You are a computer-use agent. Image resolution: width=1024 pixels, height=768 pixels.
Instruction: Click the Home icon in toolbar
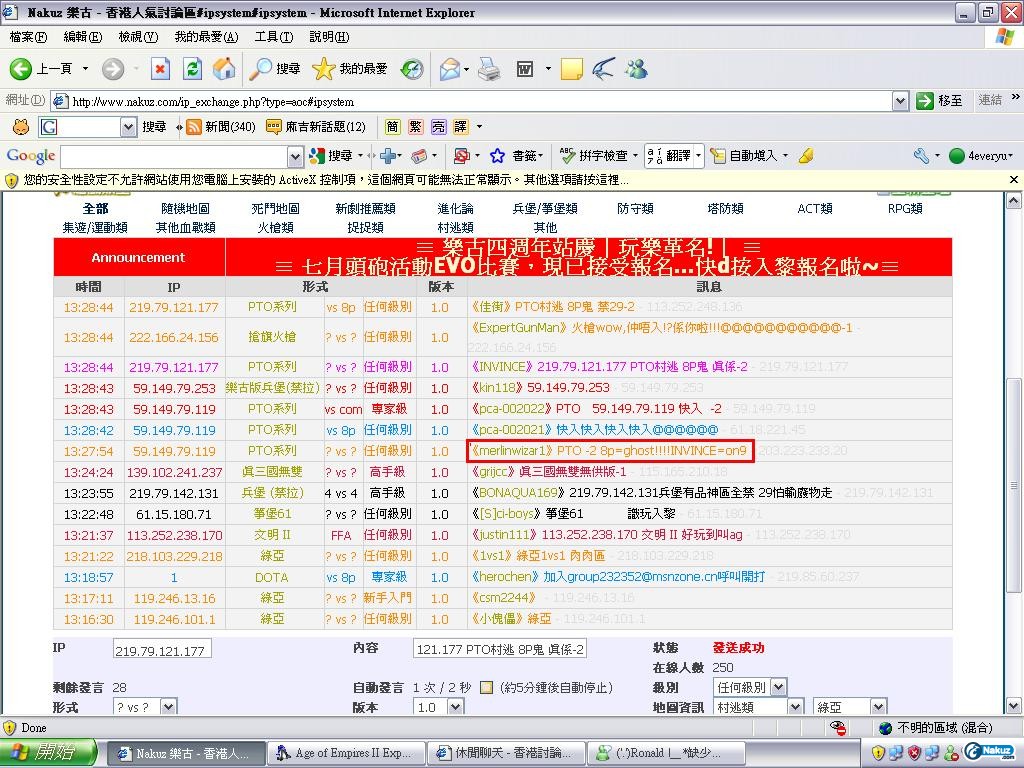pos(224,69)
